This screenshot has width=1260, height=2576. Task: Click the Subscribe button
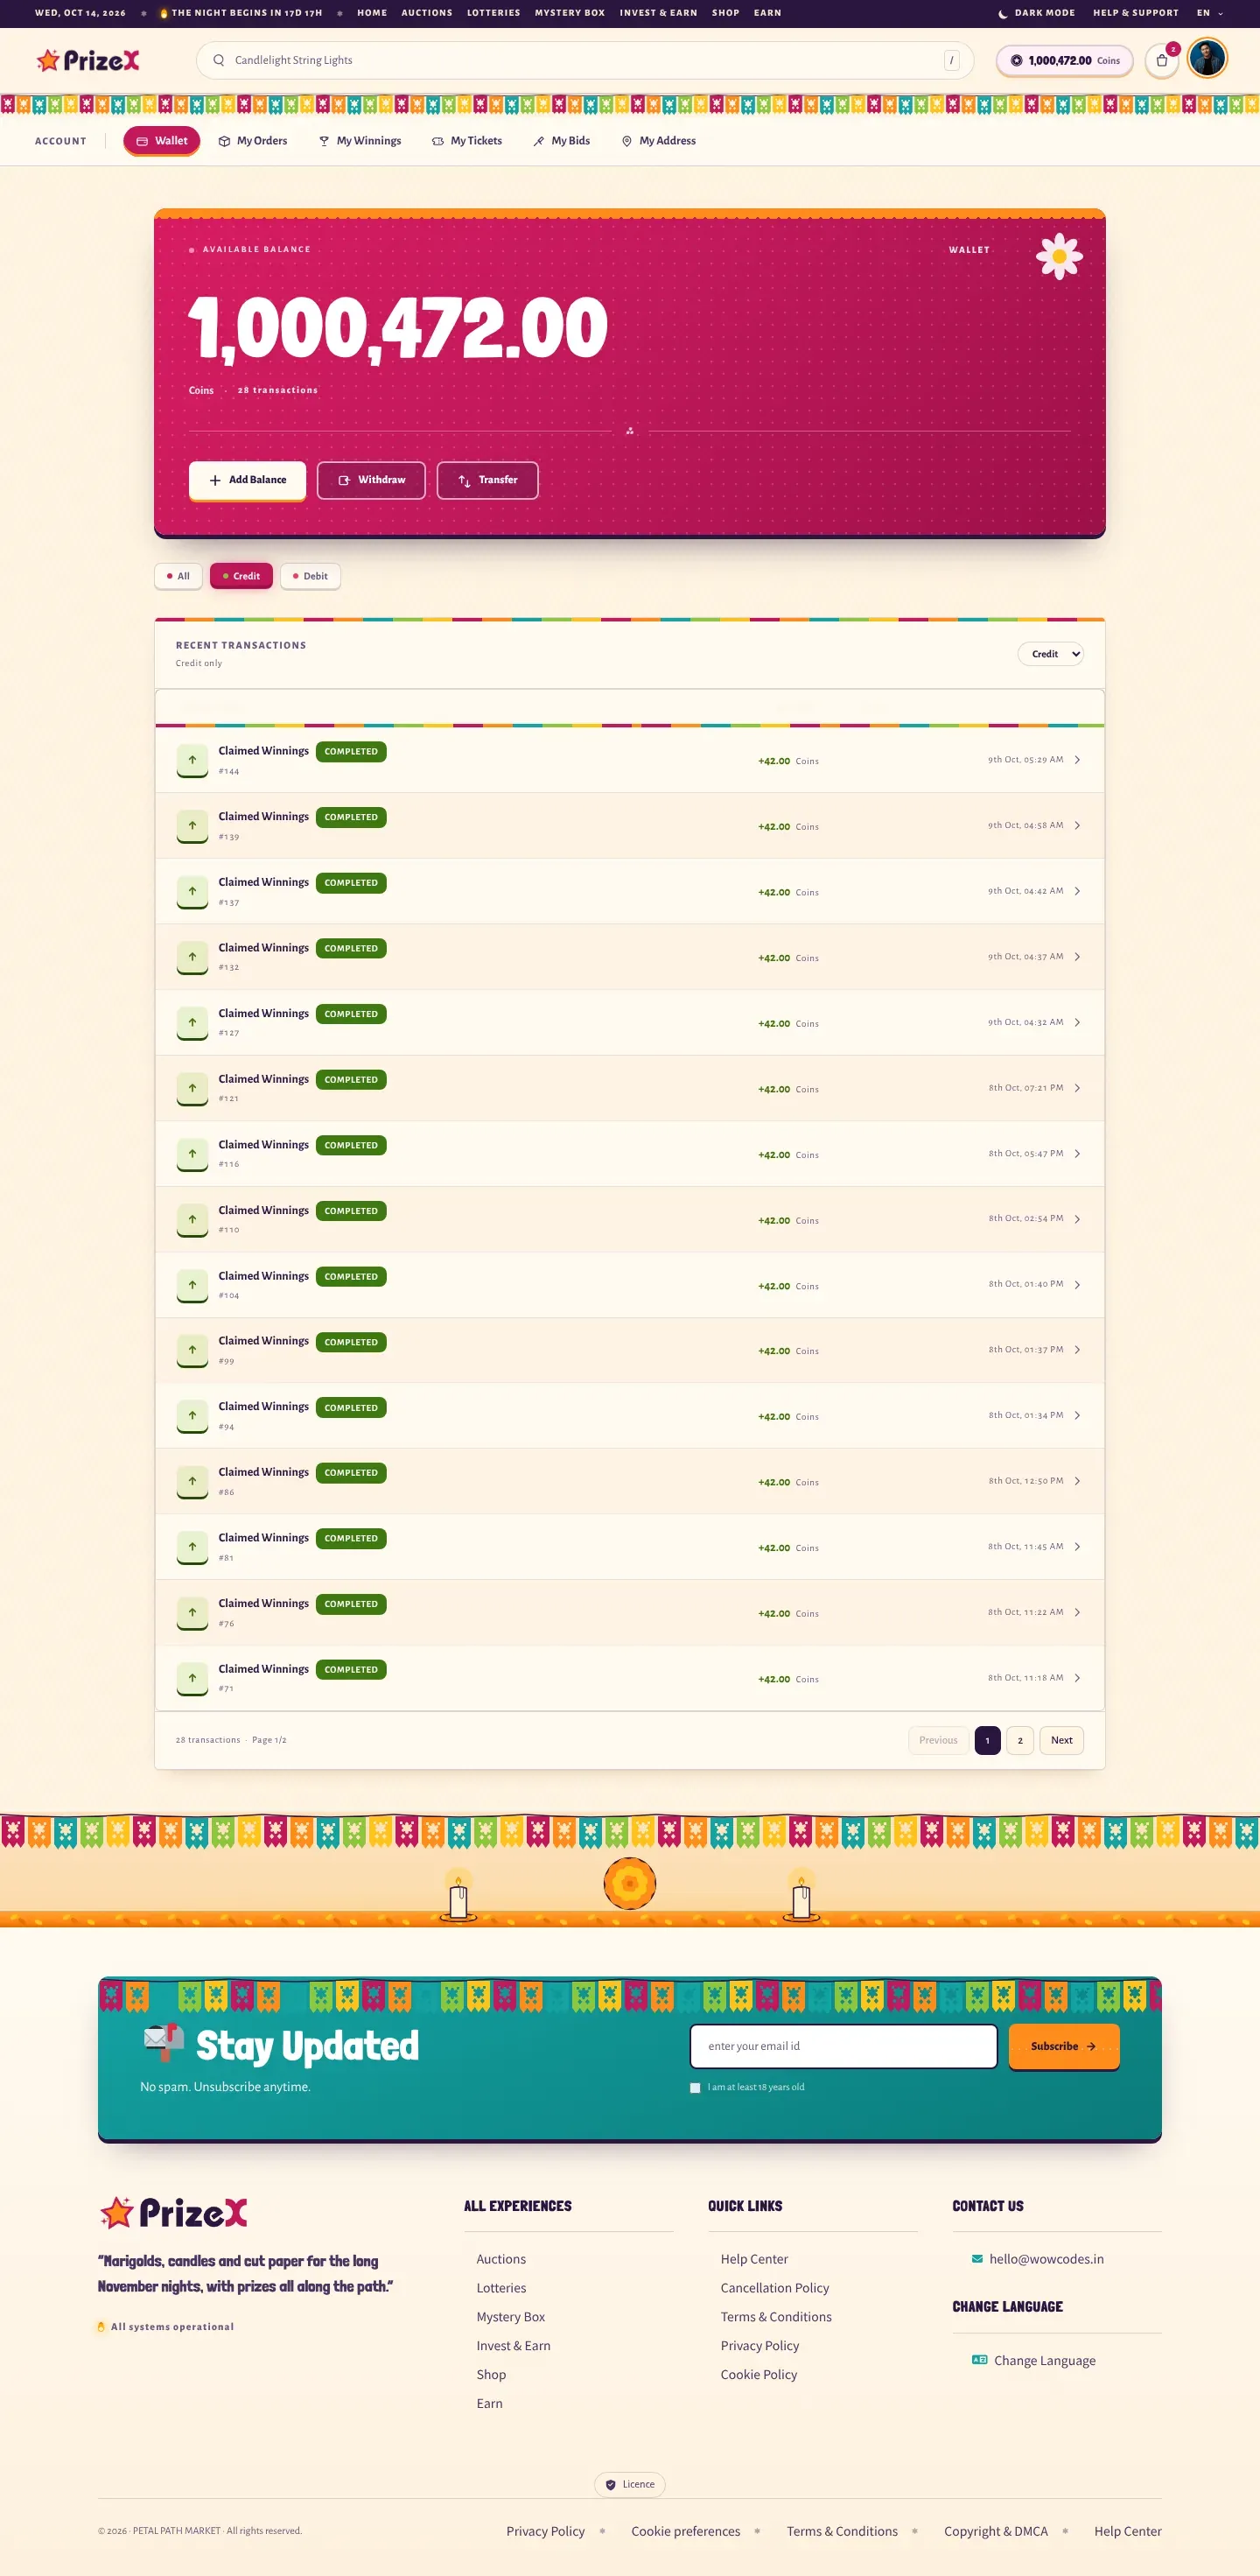click(x=1063, y=2046)
